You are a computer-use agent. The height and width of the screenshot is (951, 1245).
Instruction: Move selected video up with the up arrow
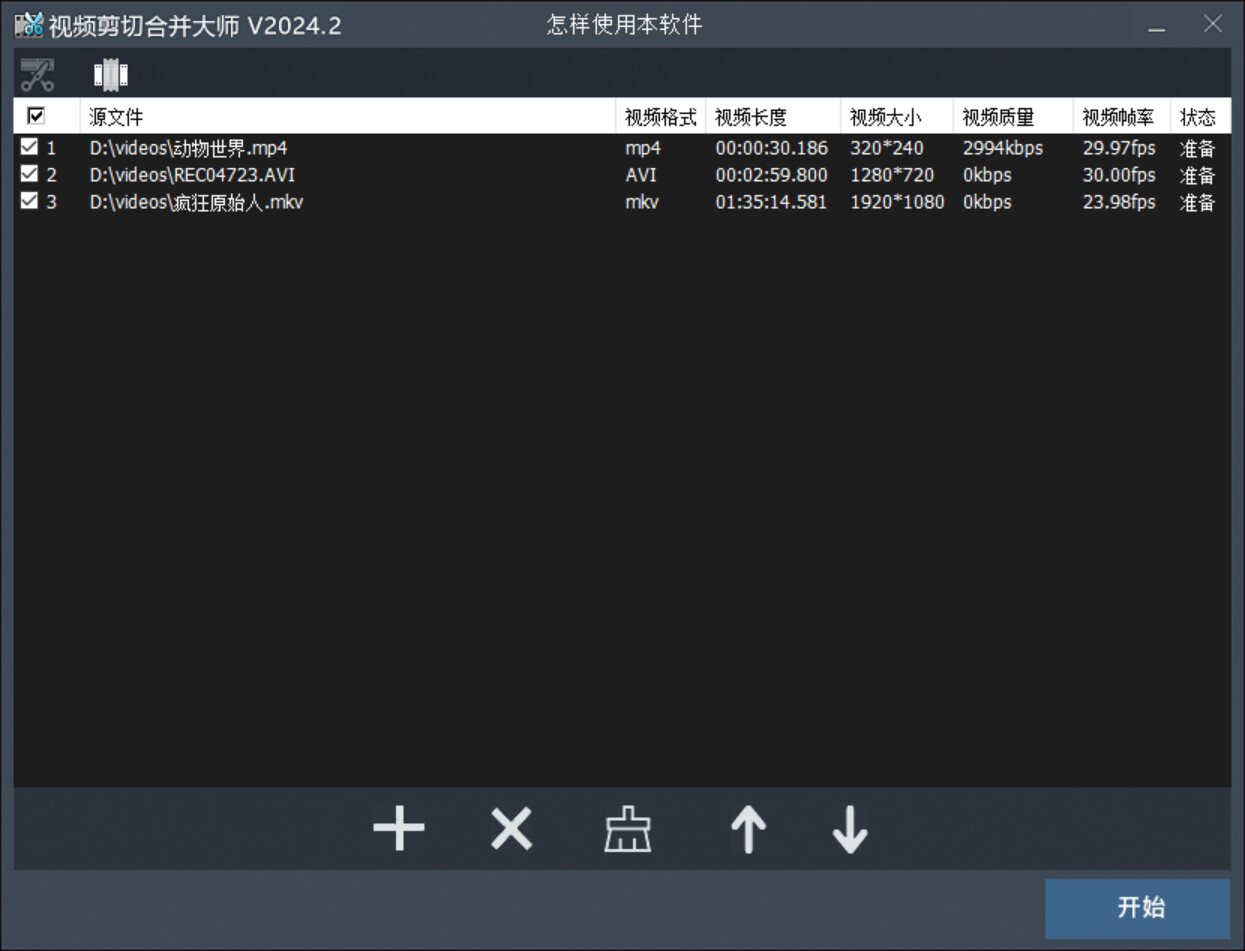click(747, 829)
